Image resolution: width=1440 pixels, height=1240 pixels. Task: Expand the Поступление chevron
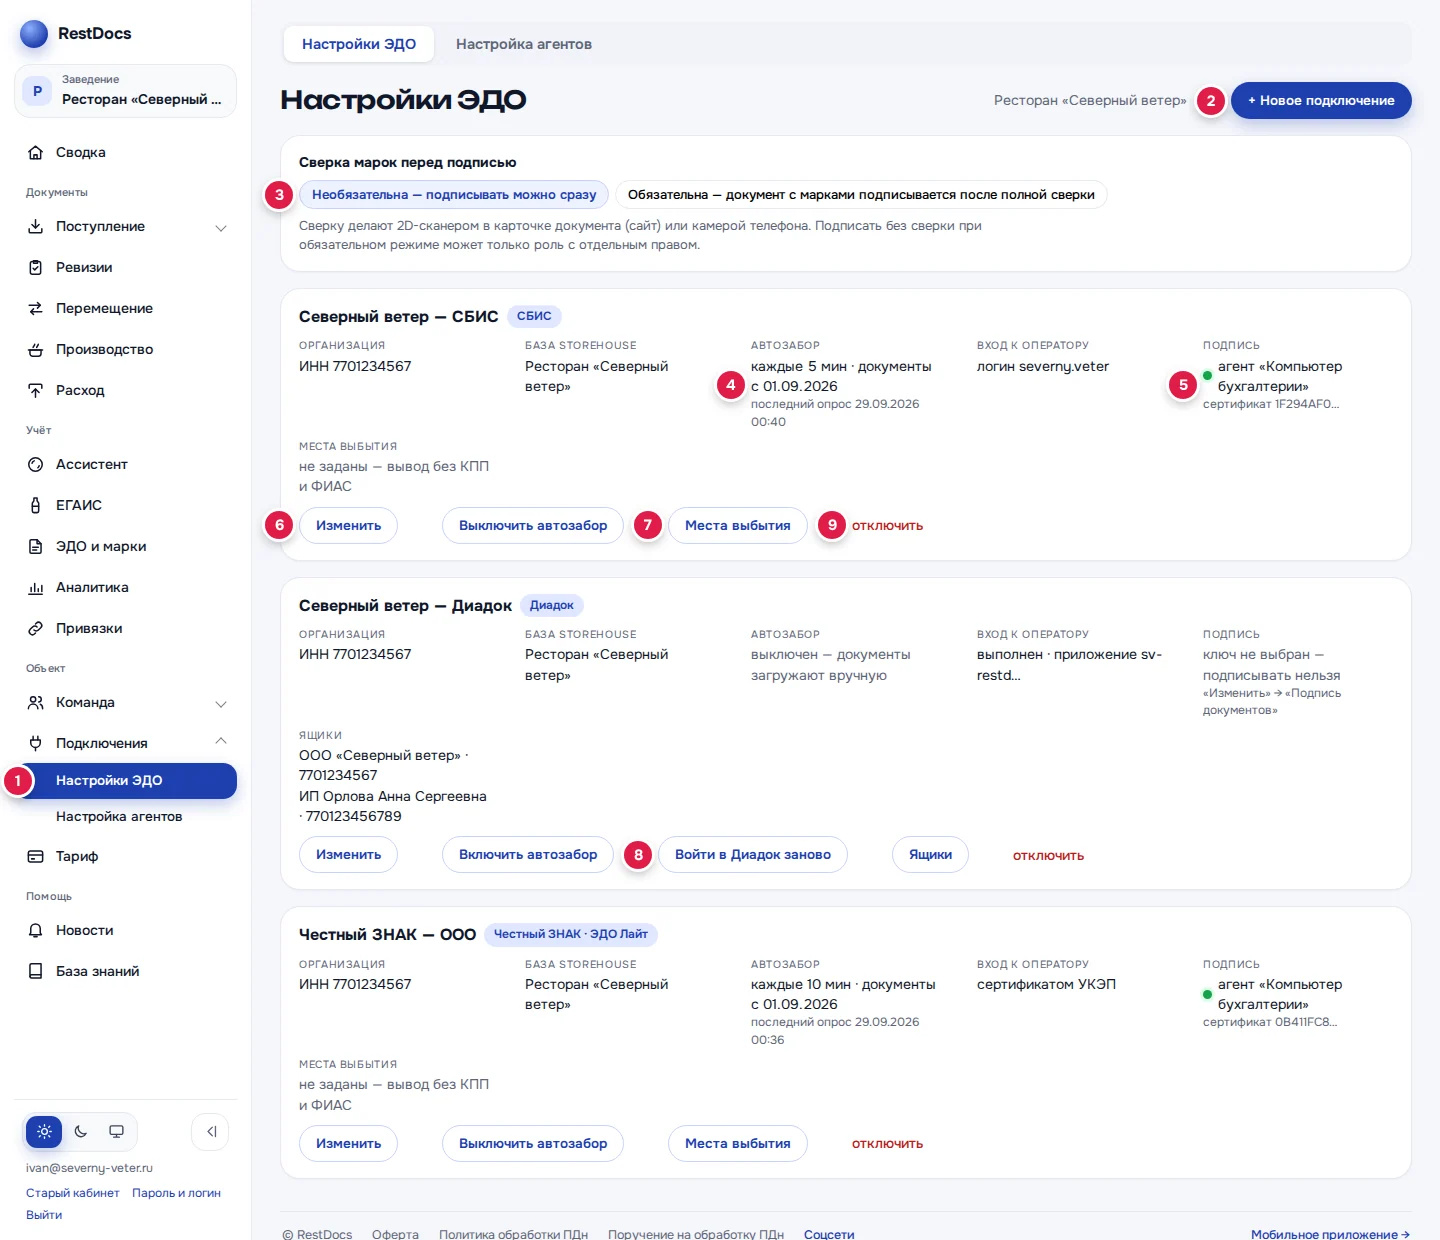pos(221,228)
